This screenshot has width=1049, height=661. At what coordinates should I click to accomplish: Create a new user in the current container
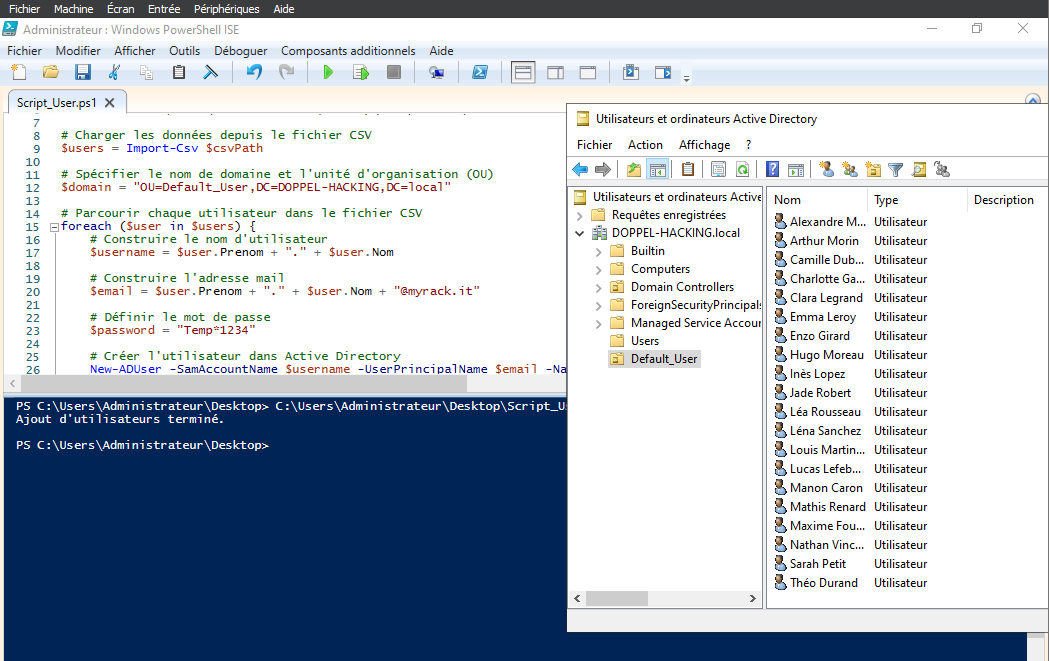(x=826, y=170)
